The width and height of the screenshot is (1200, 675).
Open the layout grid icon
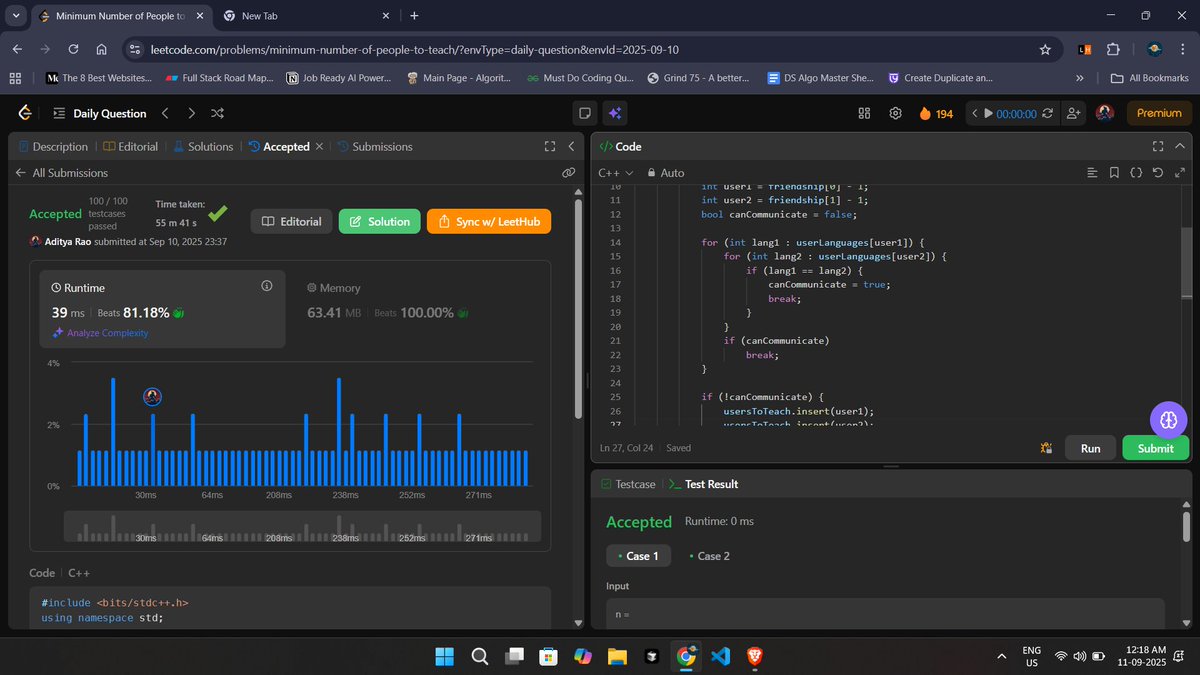click(865, 113)
